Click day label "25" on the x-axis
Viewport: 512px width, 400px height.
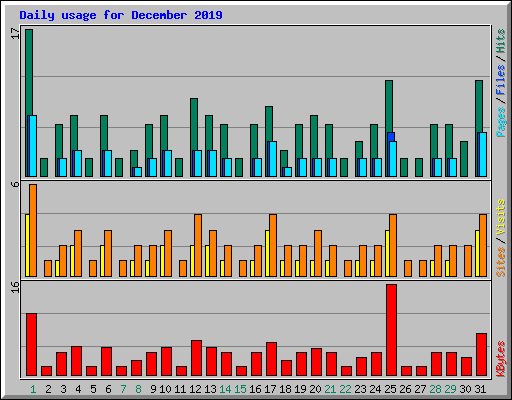point(390,389)
